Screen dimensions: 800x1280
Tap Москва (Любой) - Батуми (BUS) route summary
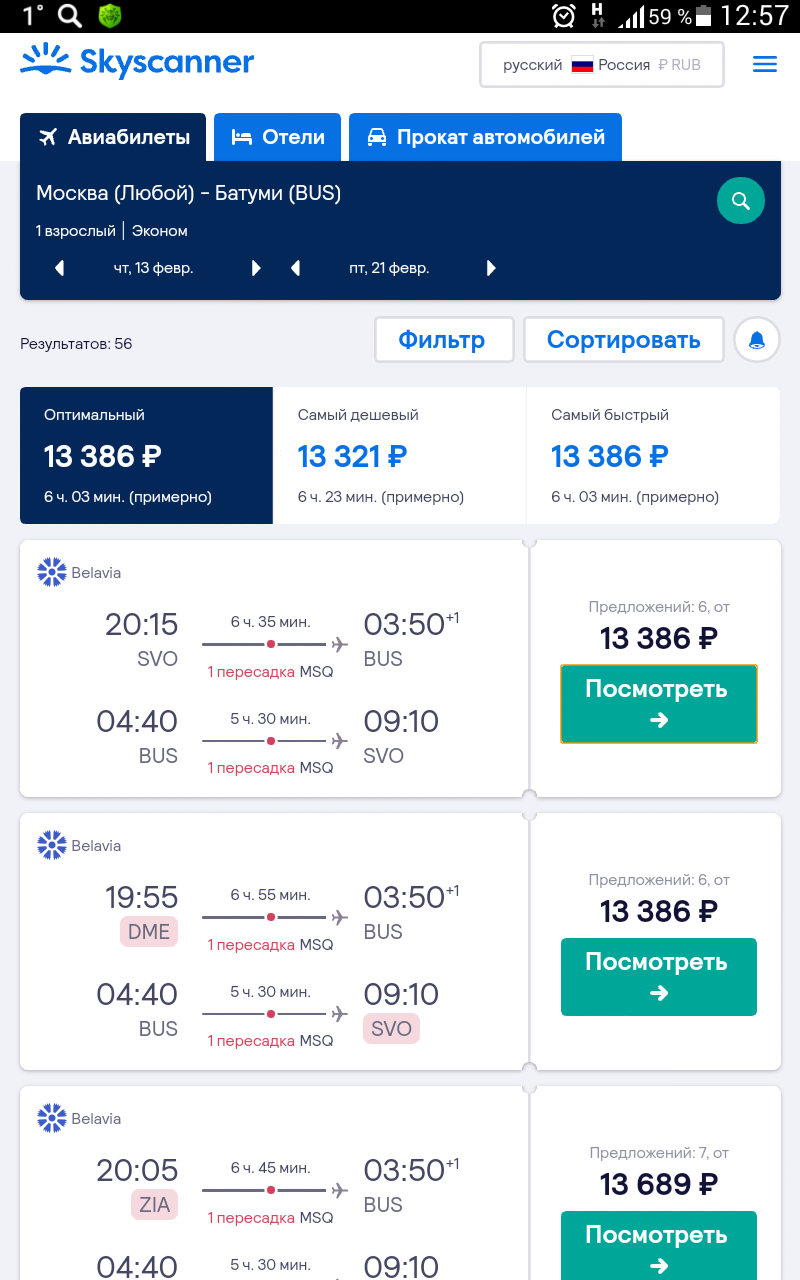(x=189, y=193)
